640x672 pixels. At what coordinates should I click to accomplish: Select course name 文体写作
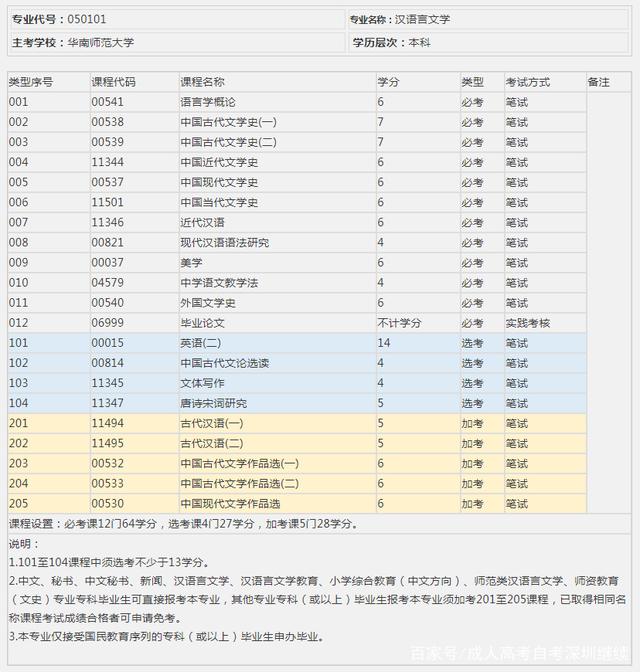pos(202,383)
